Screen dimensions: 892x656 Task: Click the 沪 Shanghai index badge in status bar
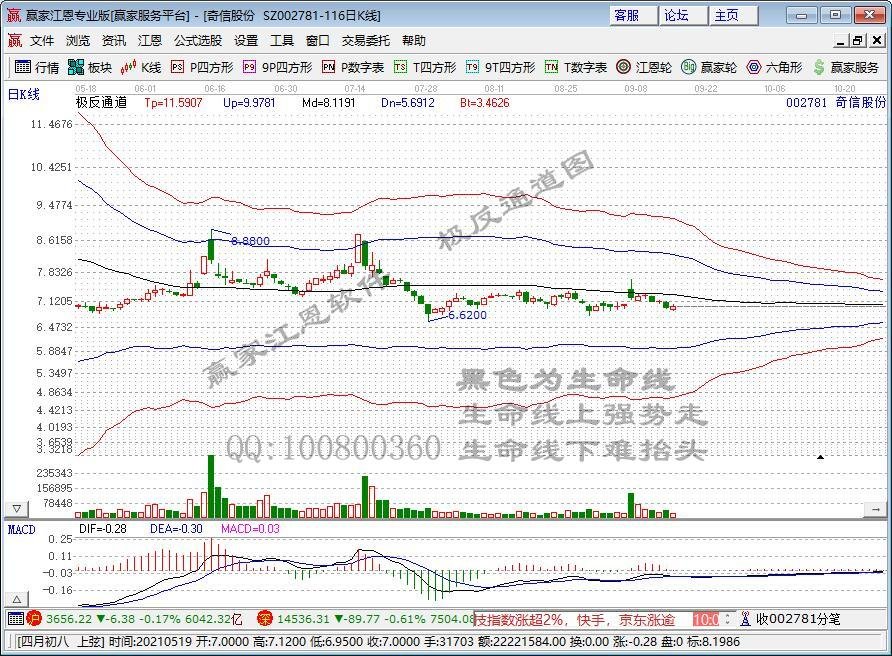pos(34,618)
